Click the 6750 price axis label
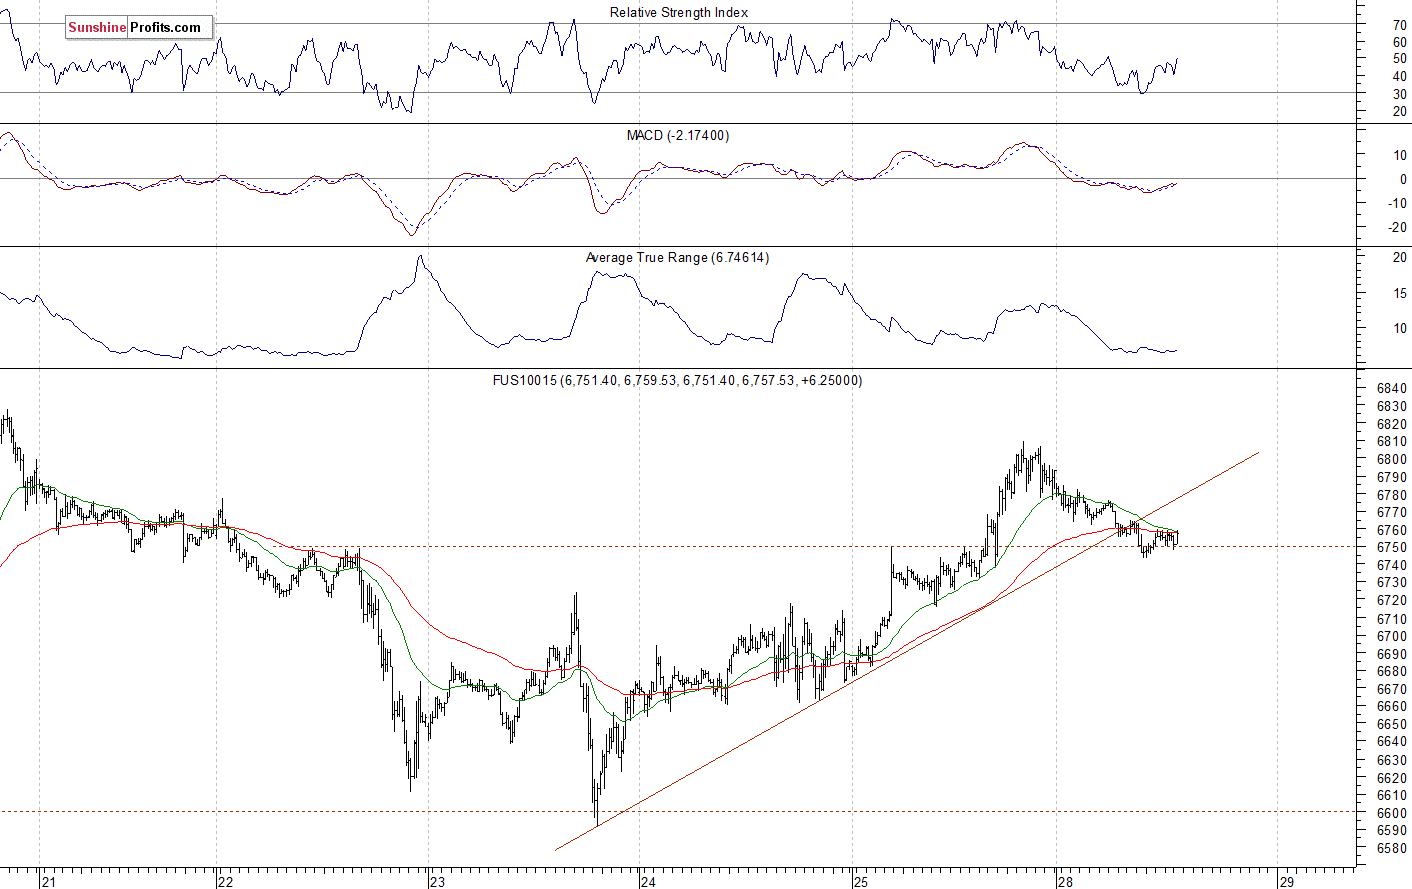 click(x=1392, y=547)
